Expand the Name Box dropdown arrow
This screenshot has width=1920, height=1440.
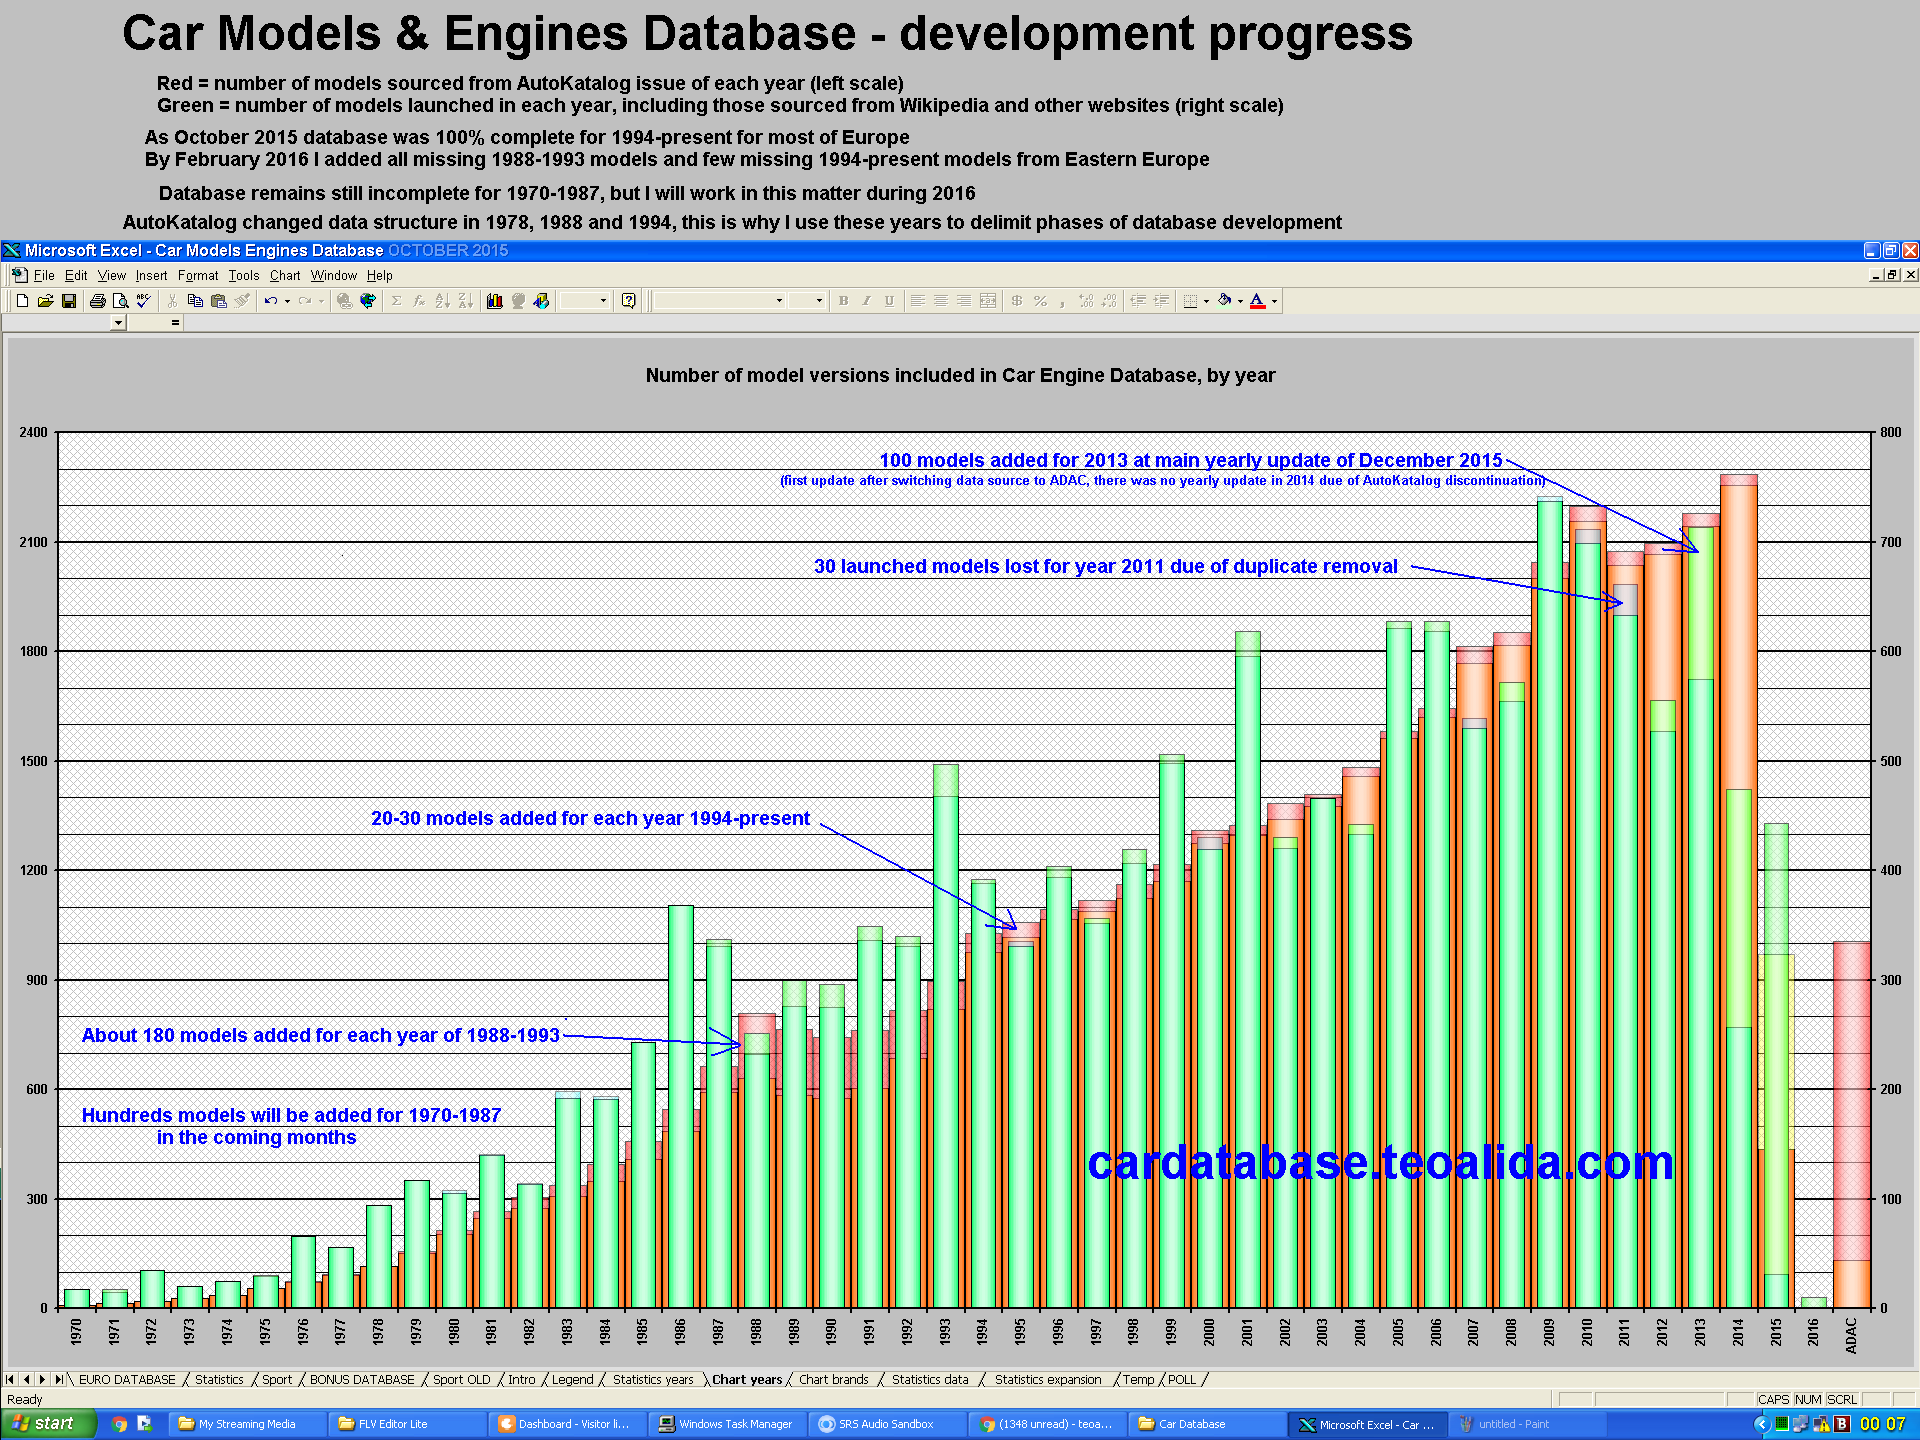(118, 322)
